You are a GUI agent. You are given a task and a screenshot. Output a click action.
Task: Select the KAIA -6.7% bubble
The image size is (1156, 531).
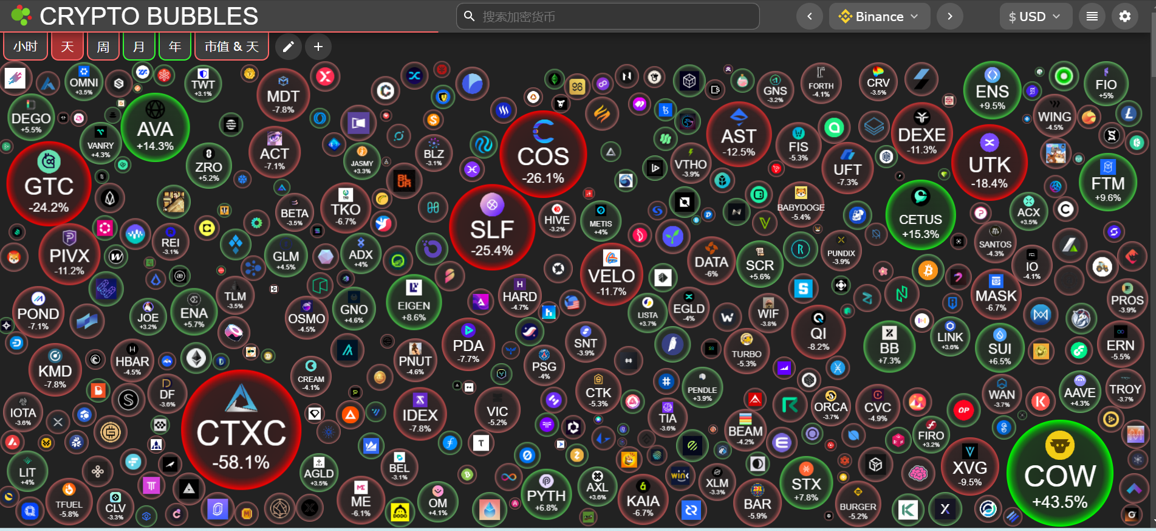(x=644, y=498)
